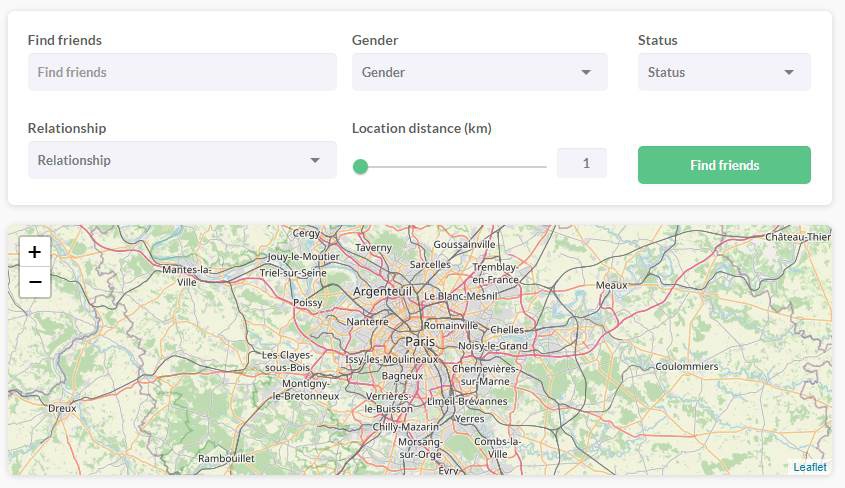Screen dimensions: 845x488
Task: Expand the Status dropdown
Action: tap(723, 72)
